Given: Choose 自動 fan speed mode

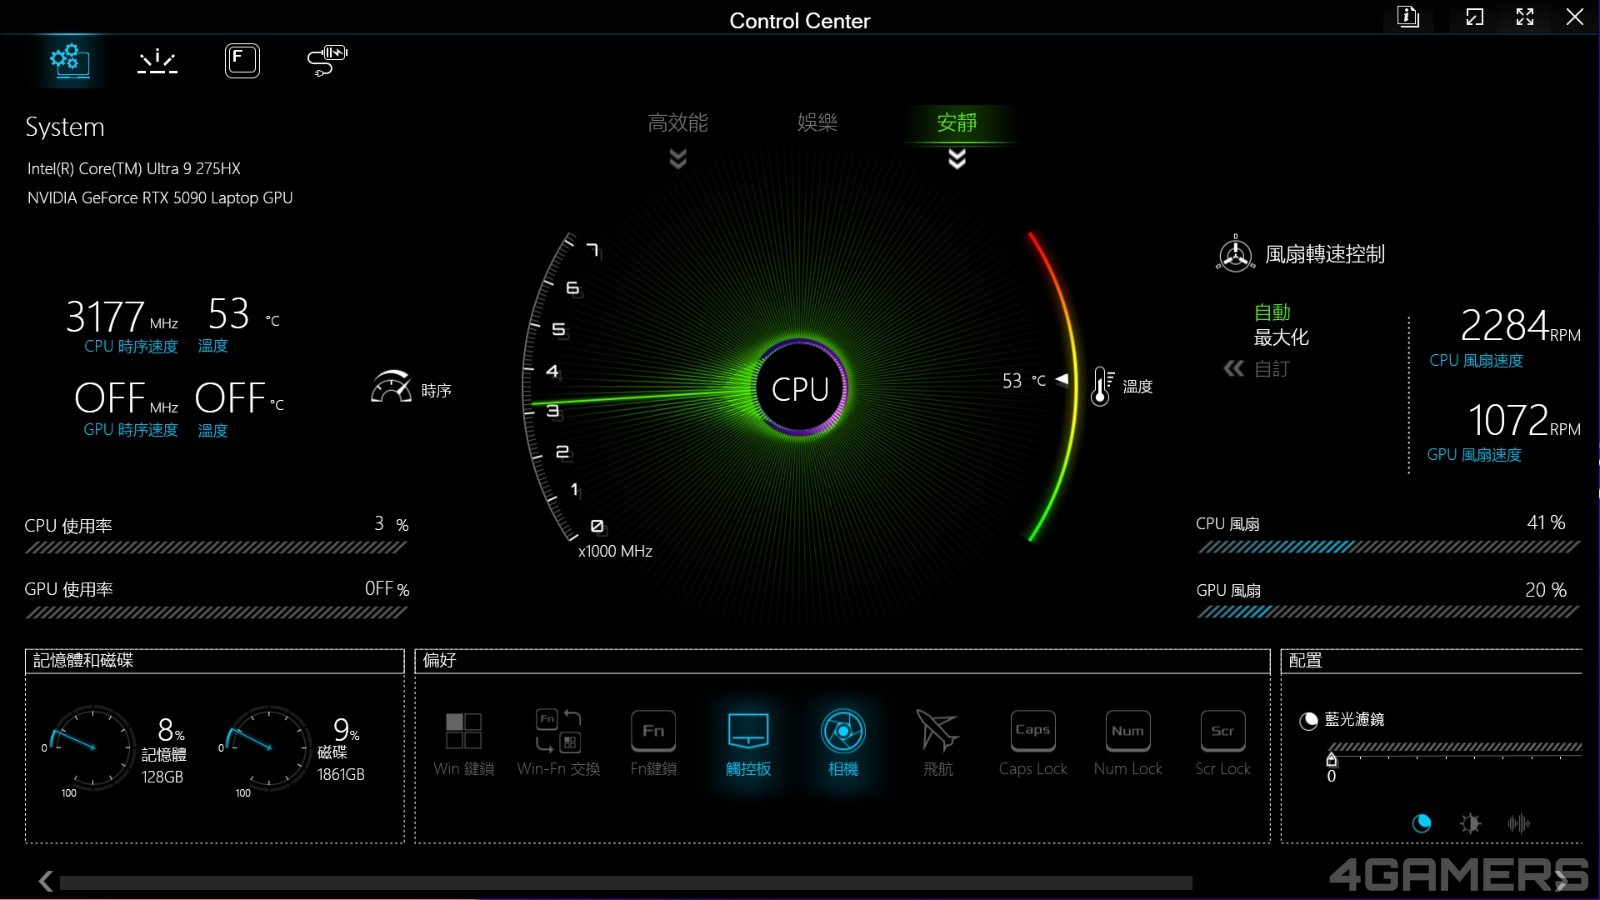Looking at the screenshot, I should 1272,313.
